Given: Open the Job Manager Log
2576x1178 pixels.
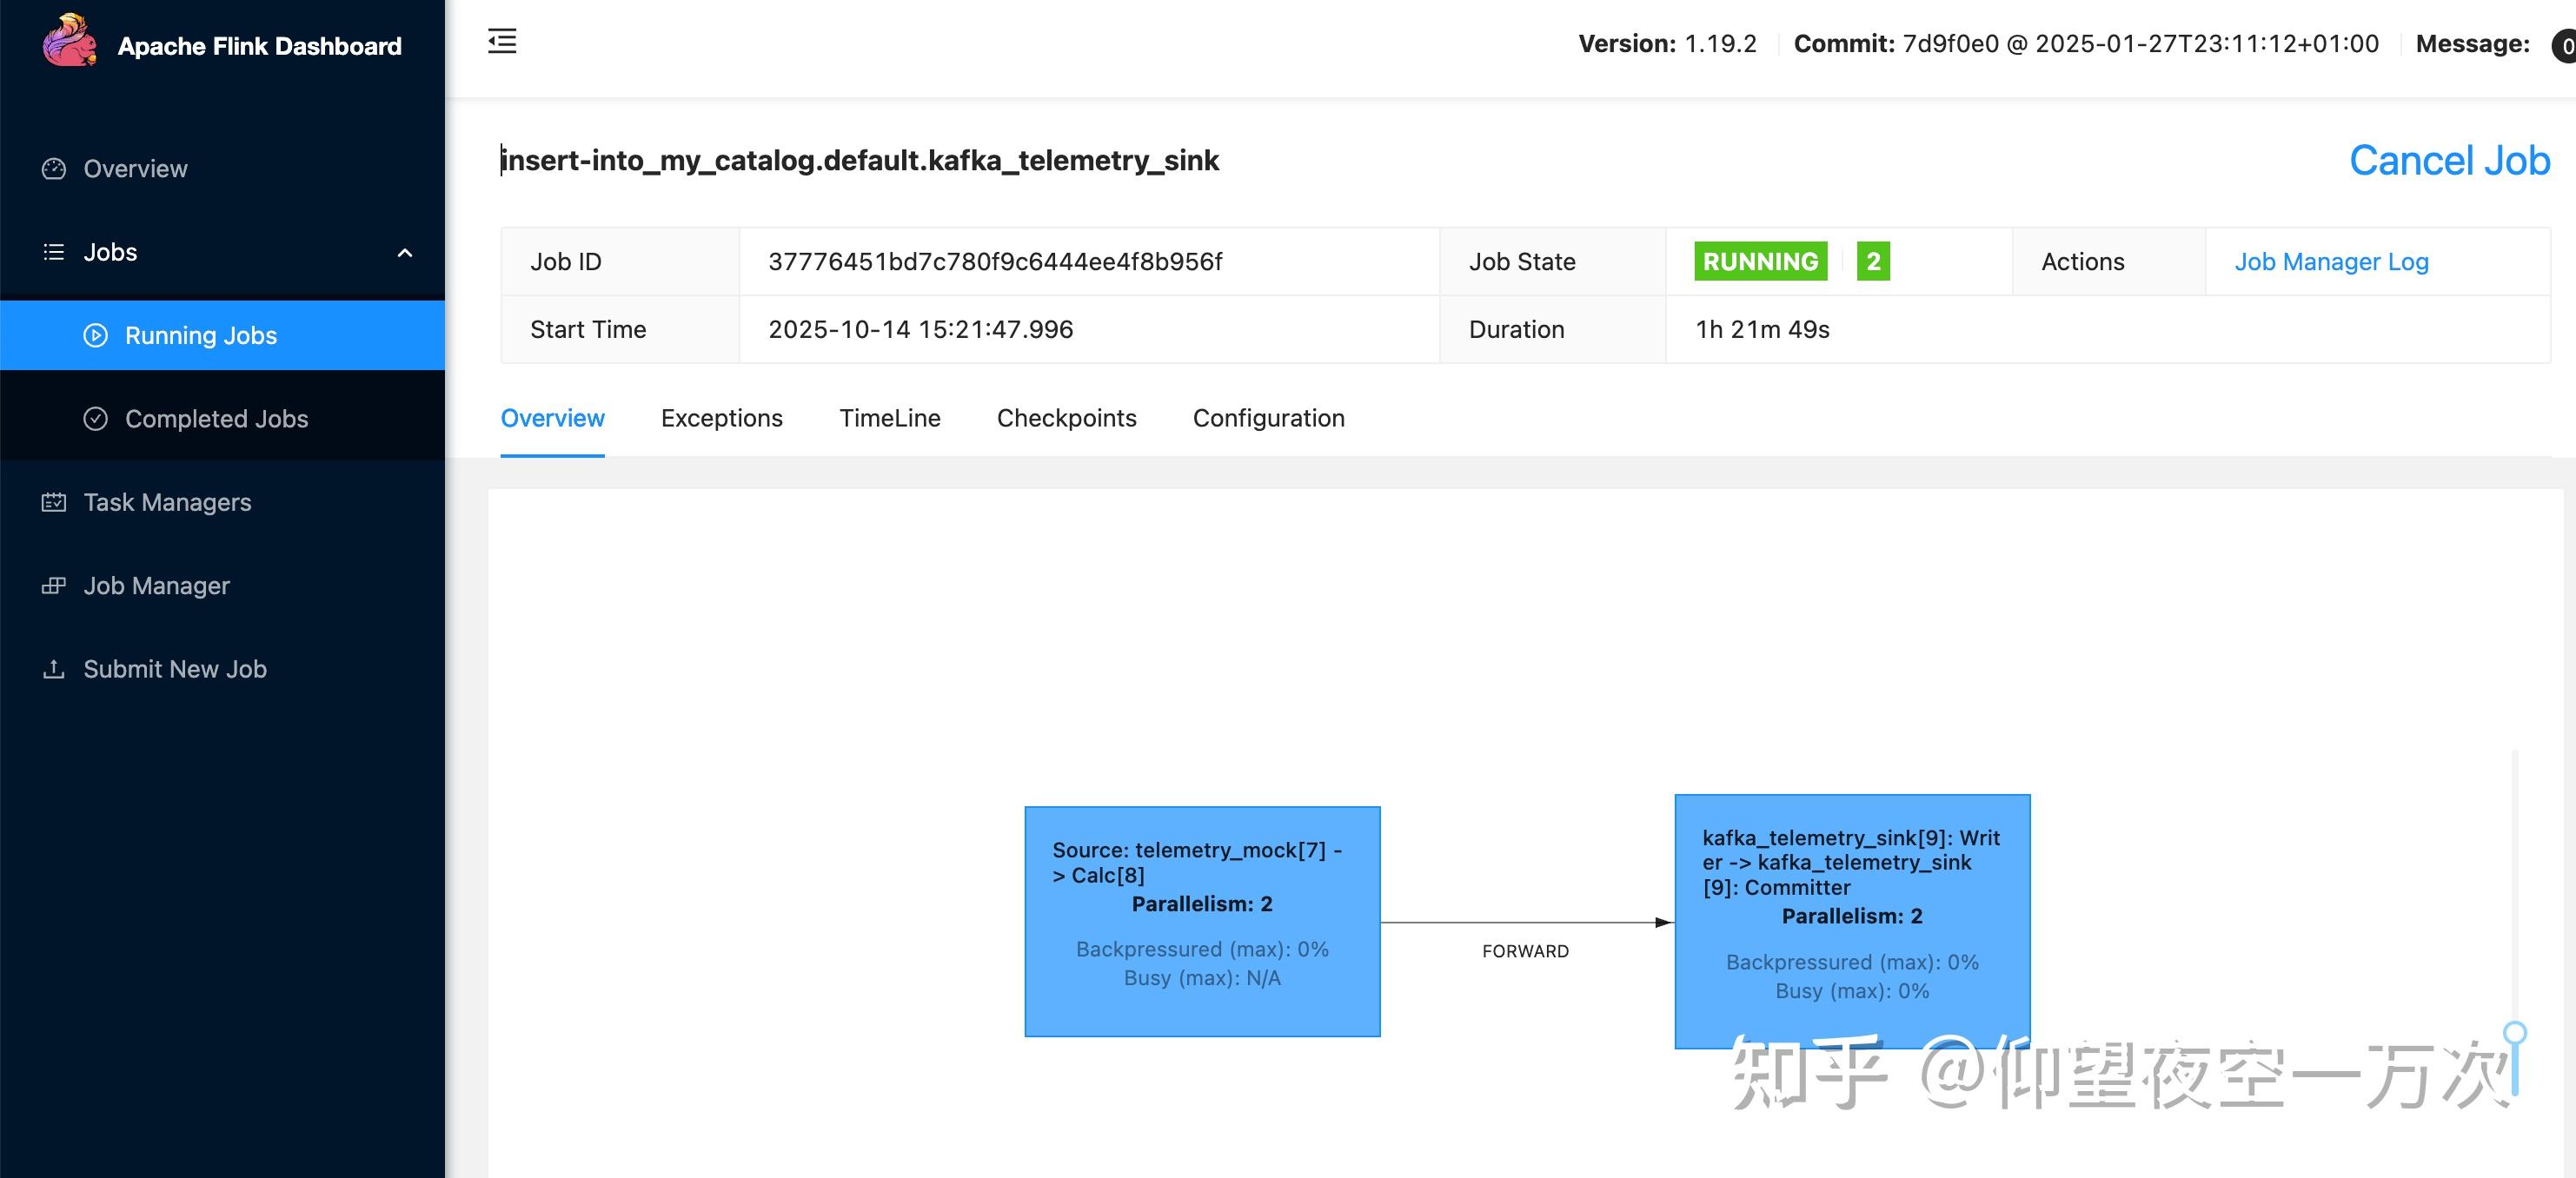Looking at the screenshot, I should point(2331,261).
